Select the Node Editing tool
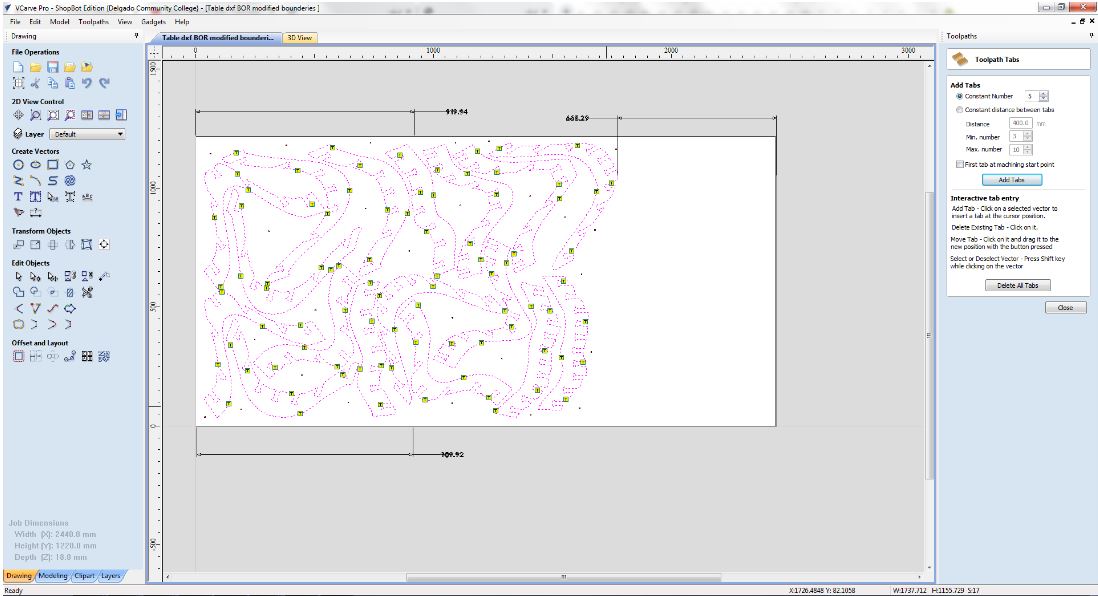 coord(35,277)
